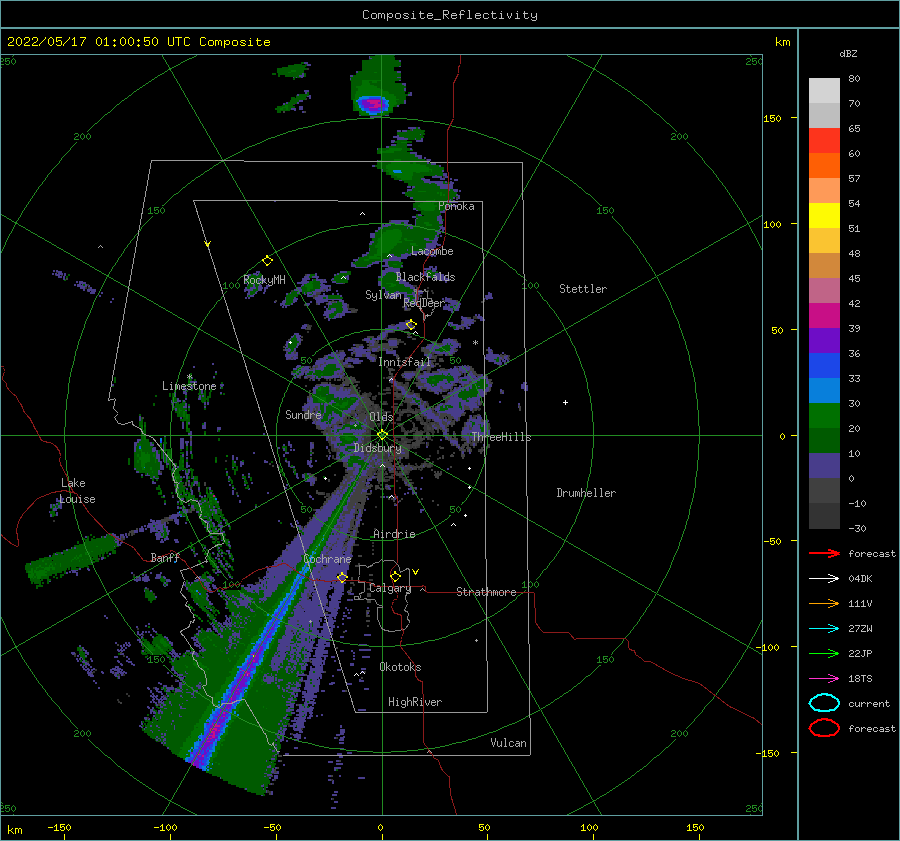Pick the 39 dBZ magenta color swatch
The image size is (900, 841).
[x=824, y=316]
